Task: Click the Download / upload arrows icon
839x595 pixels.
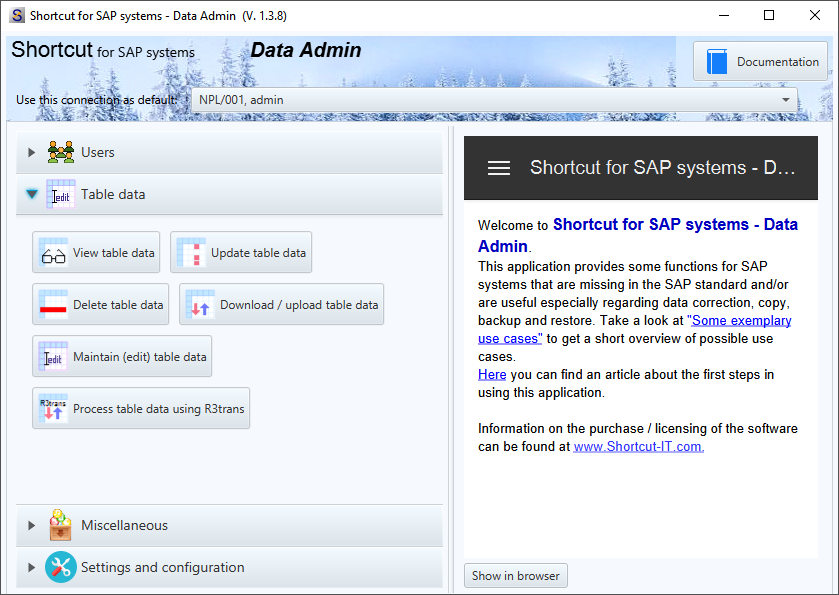Action: (201, 305)
